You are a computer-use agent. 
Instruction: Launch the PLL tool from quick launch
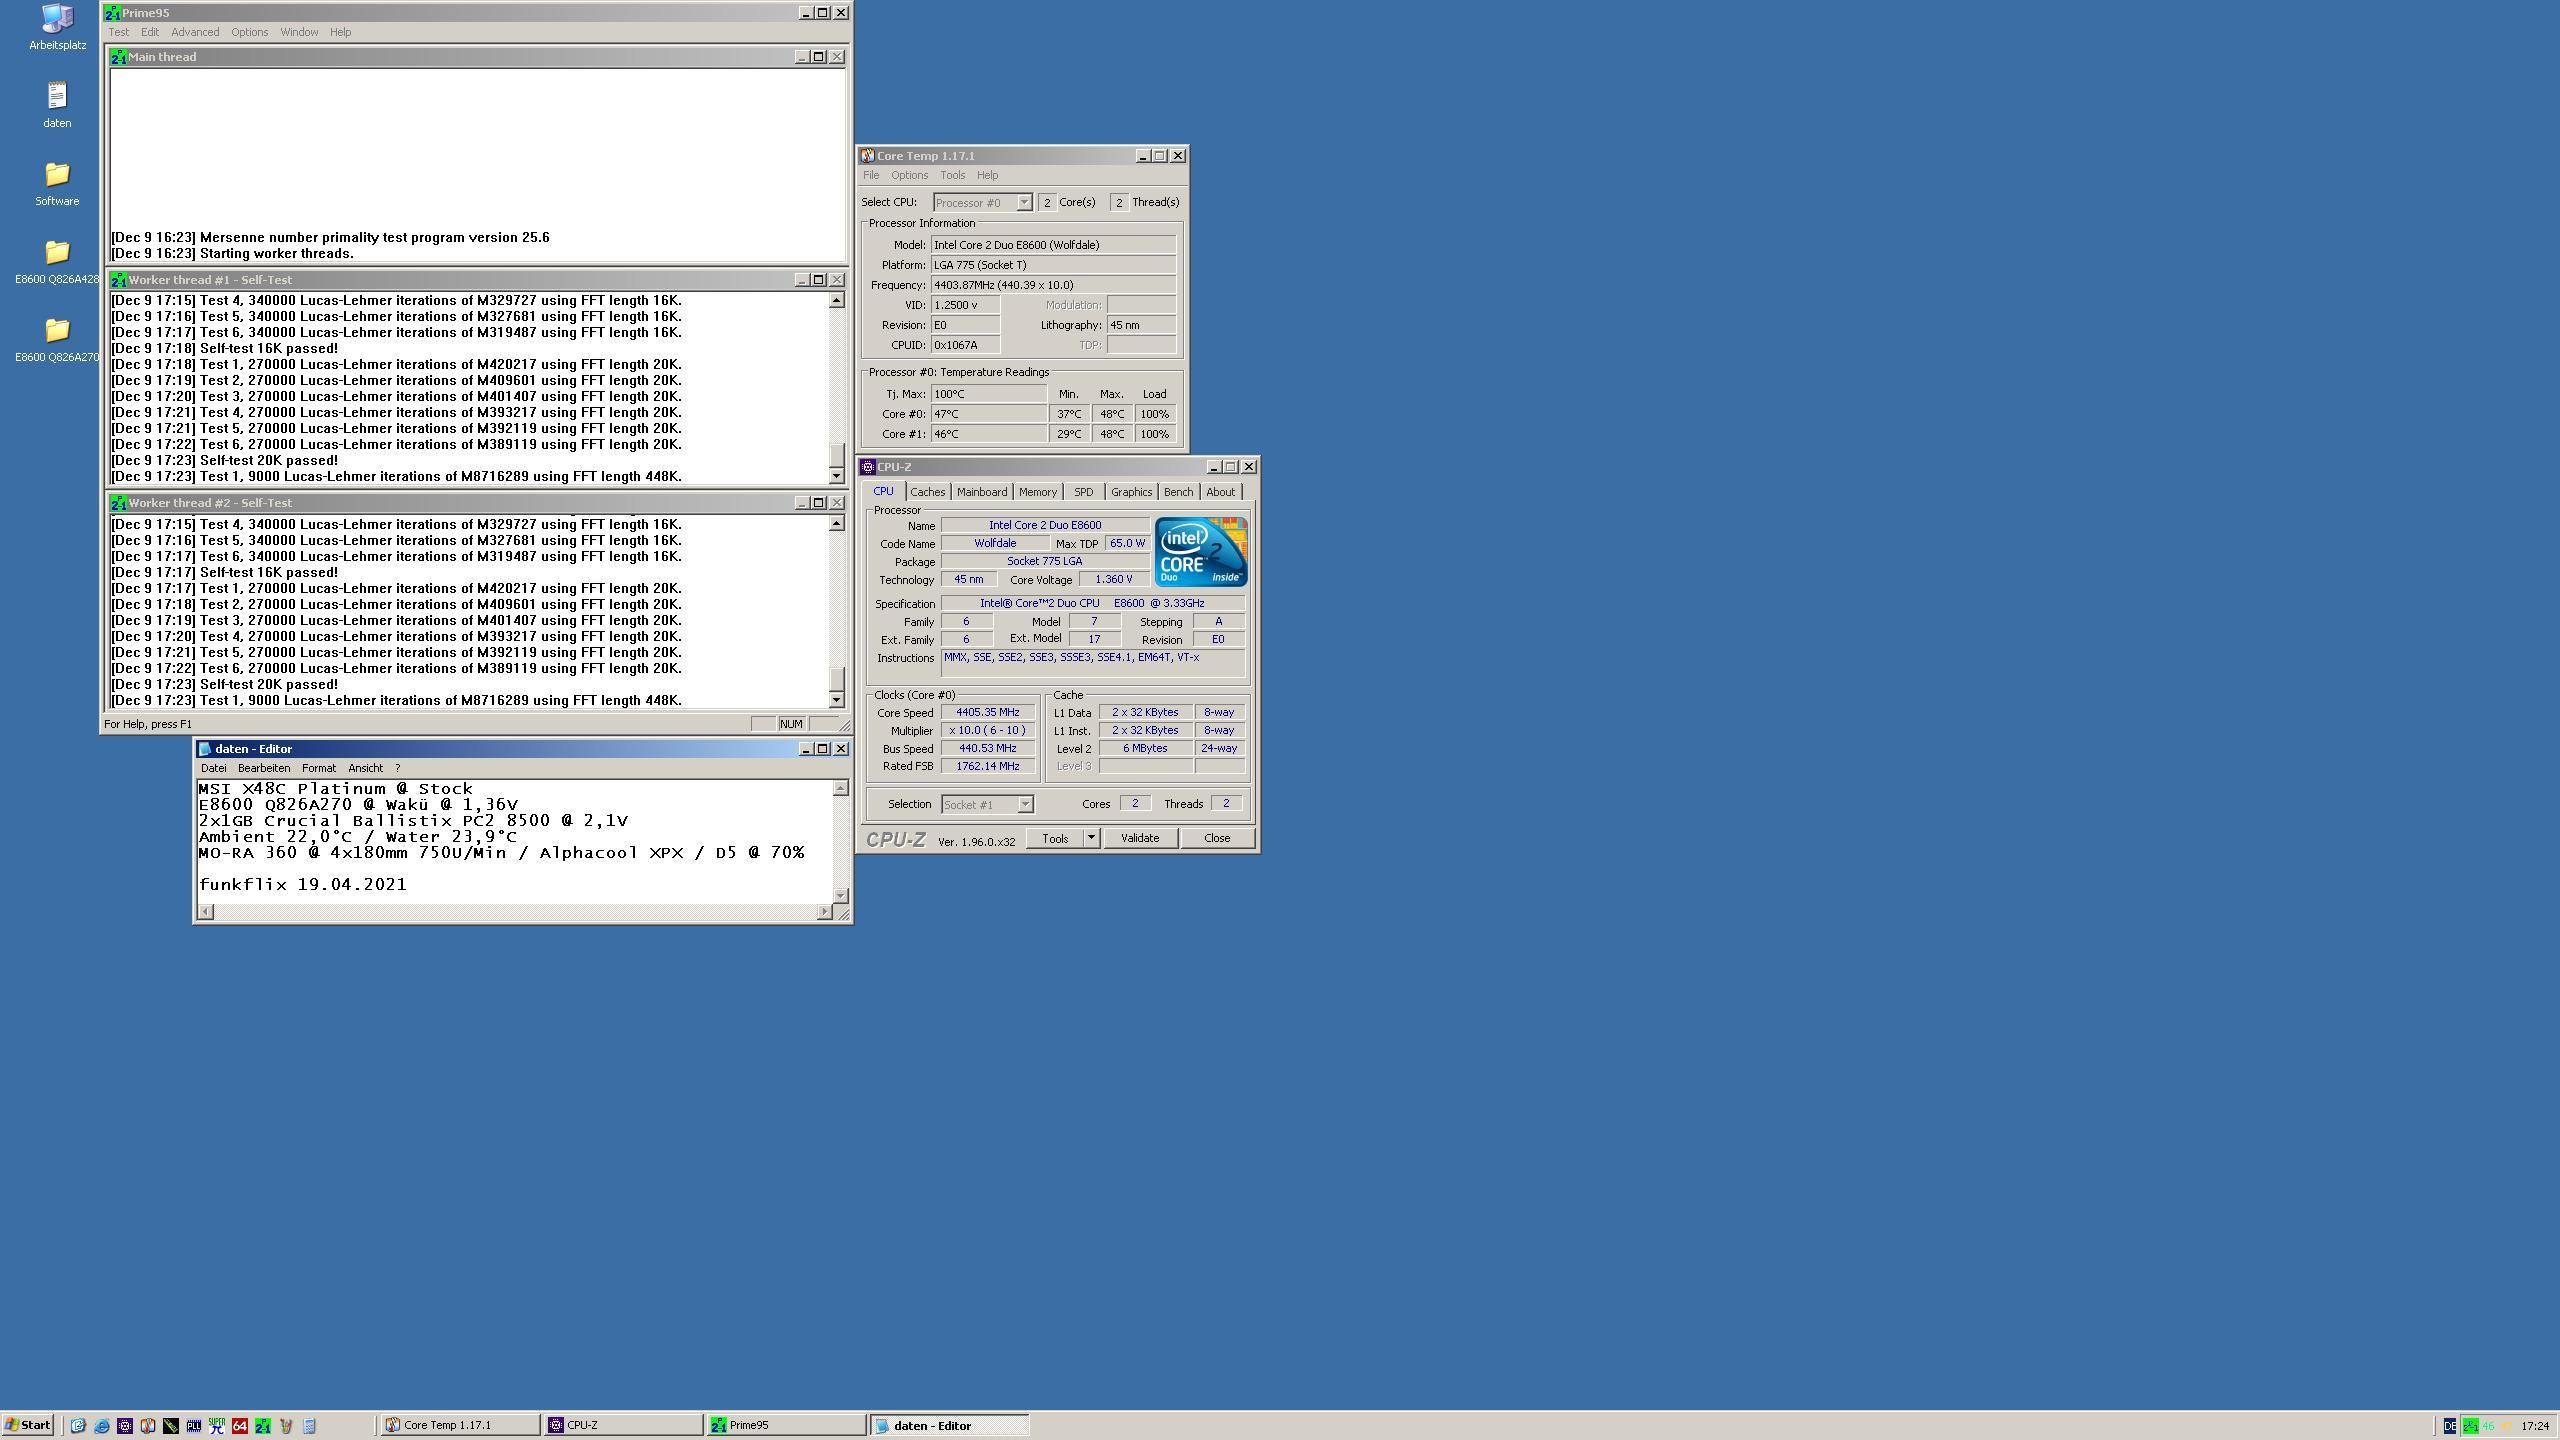pyautogui.click(x=194, y=1426)
